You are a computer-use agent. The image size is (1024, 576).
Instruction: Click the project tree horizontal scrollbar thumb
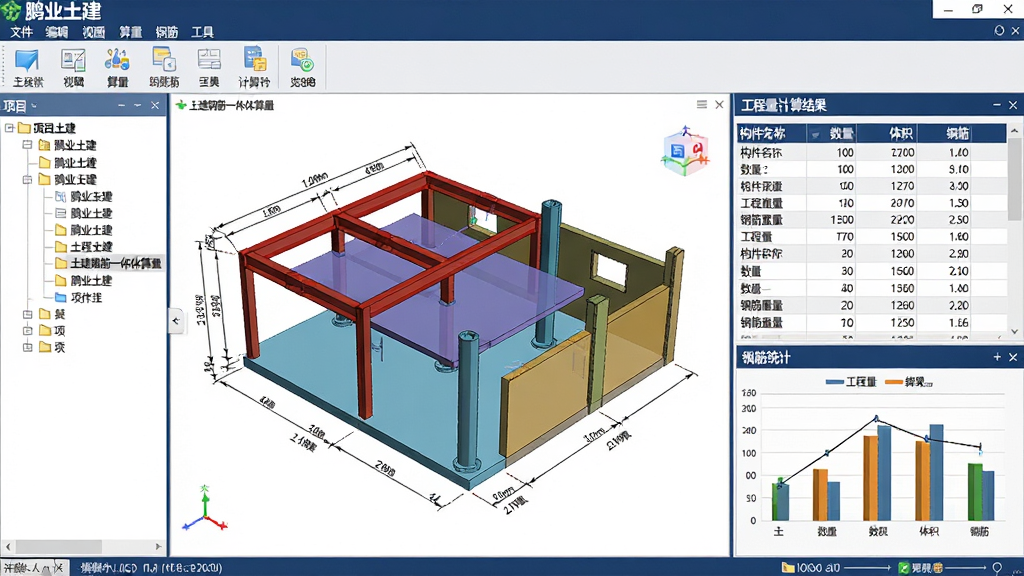coord(59,546)
